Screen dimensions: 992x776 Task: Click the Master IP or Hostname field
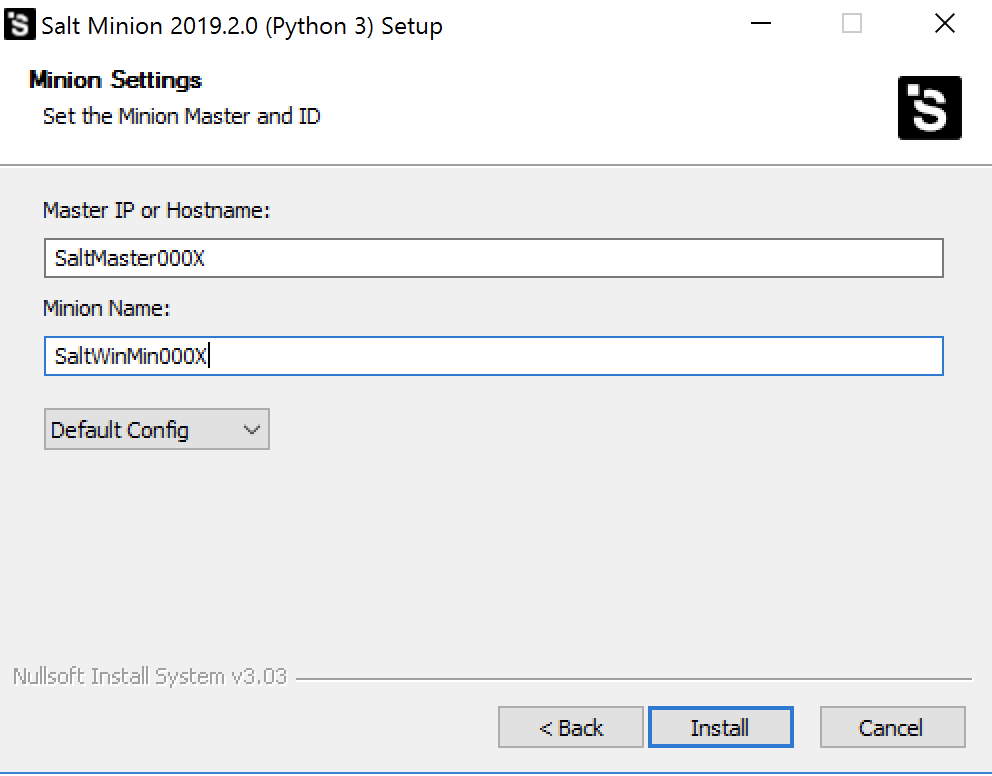coord(493,258)
